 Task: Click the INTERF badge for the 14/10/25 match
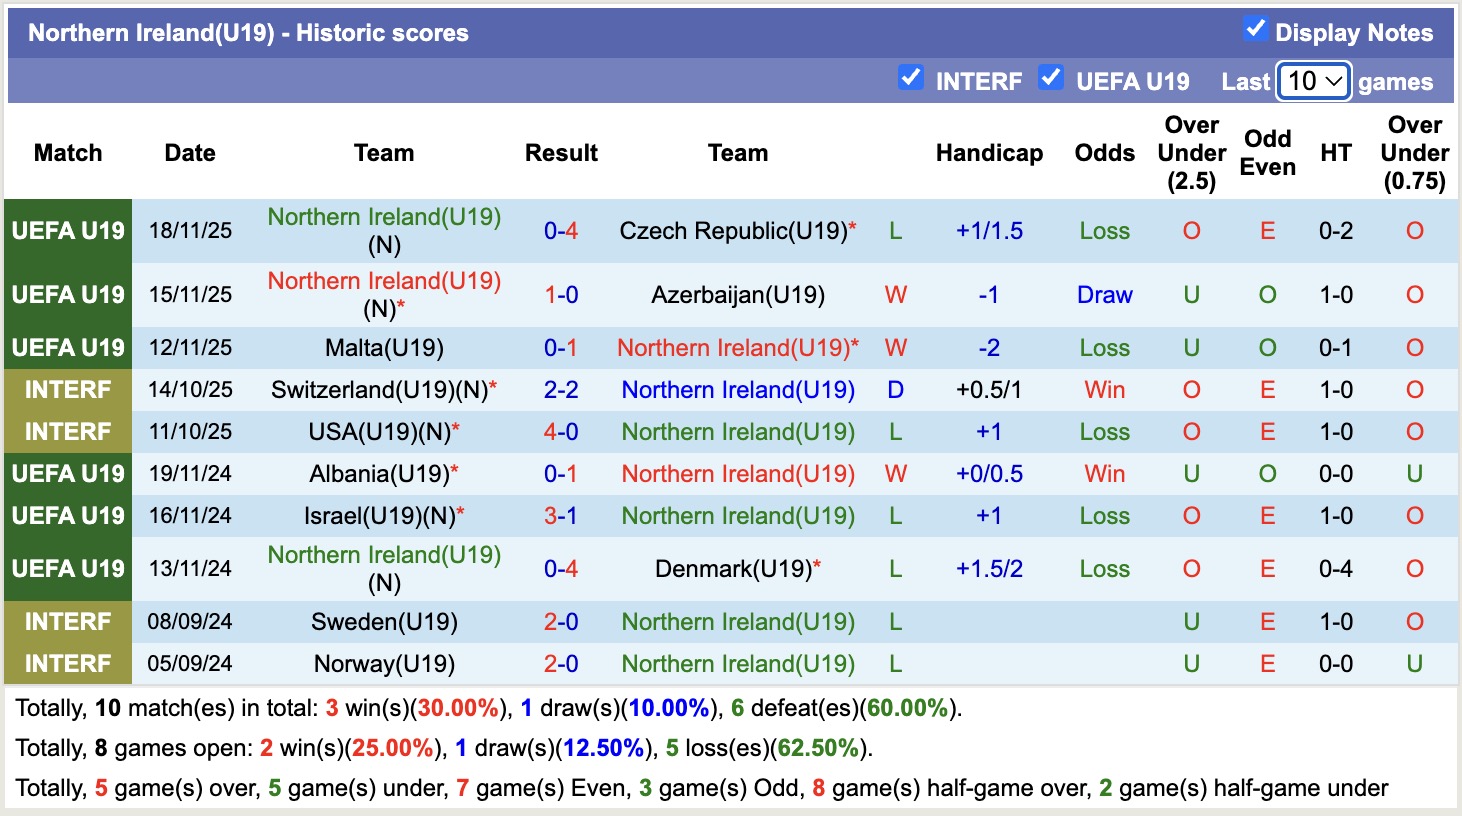[66, 389]
